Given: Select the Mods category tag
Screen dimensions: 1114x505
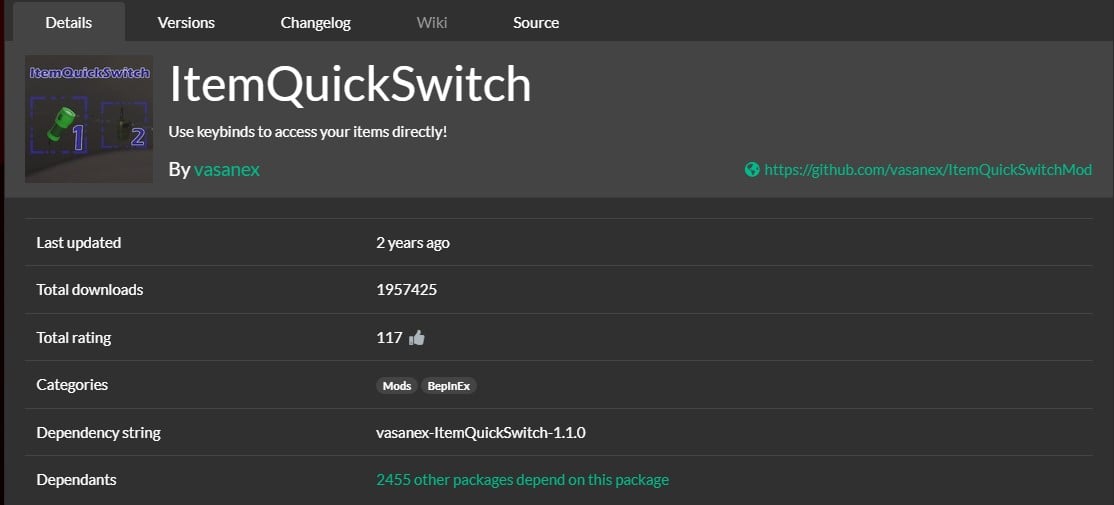Looking at the screenshot, I should click(397, 386).
